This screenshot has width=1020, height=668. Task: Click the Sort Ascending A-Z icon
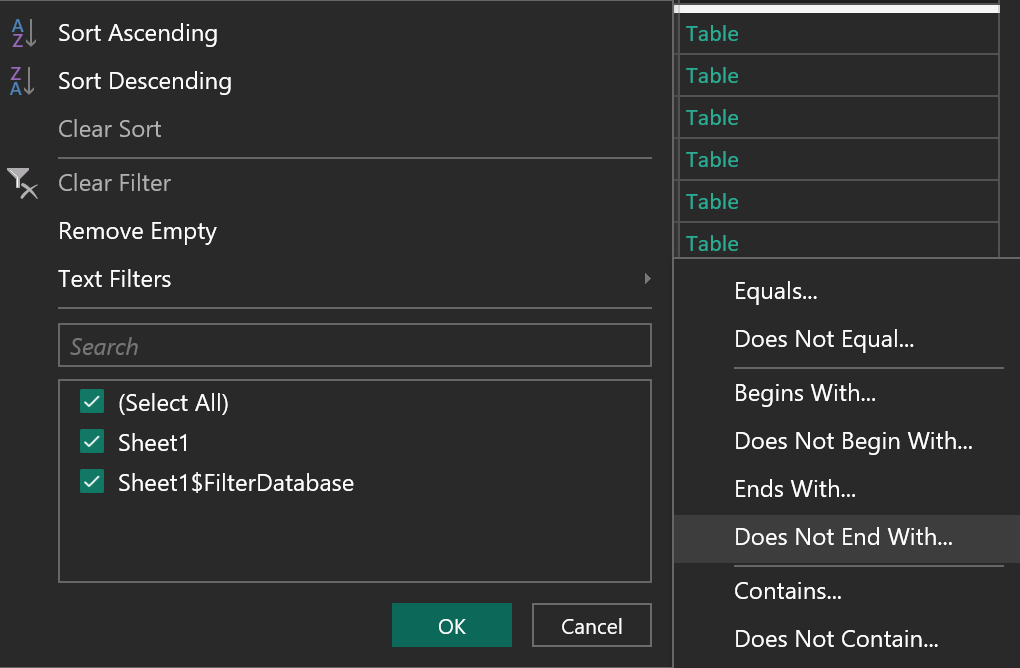pos(22,33)
